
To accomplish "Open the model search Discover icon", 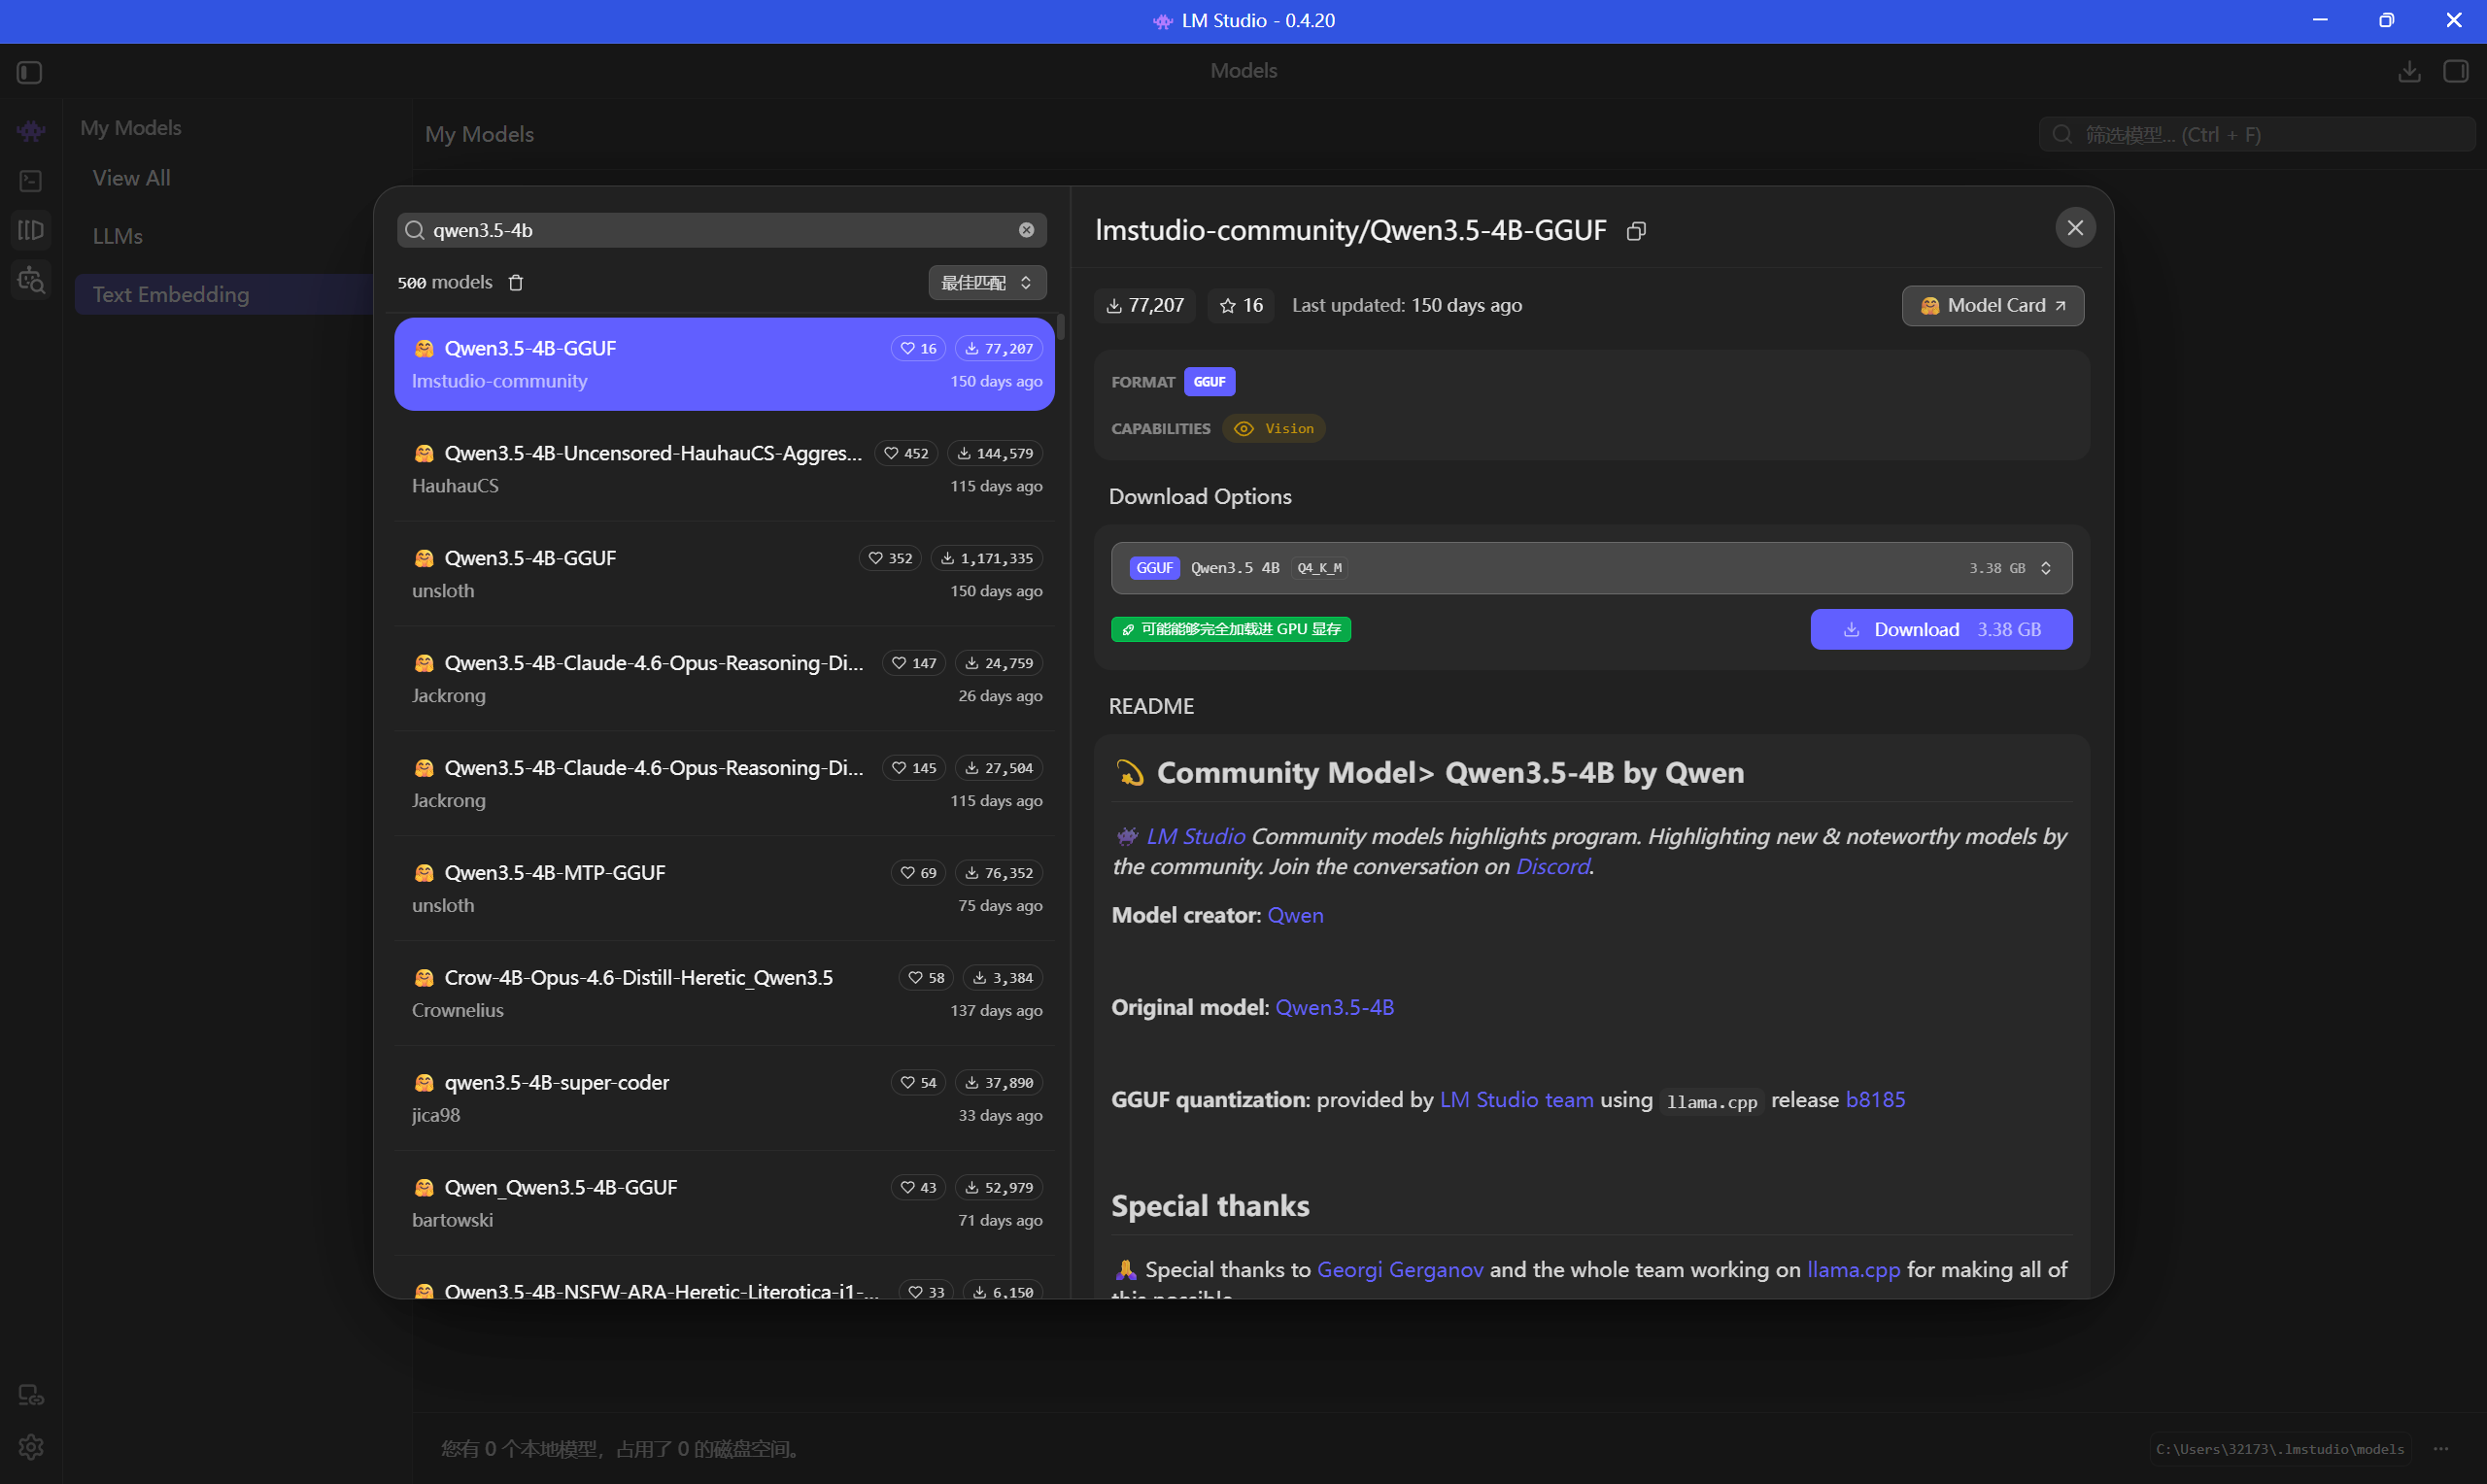I will click(x=31, y=281).
